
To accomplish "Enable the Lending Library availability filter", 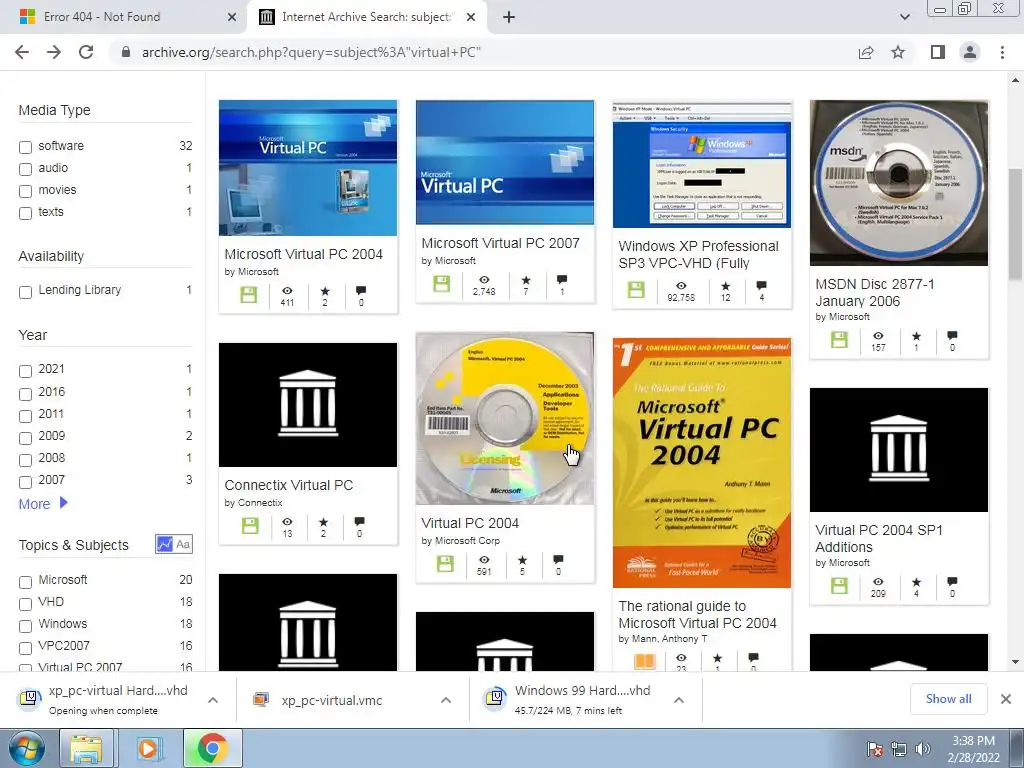I will coord(25,292).
